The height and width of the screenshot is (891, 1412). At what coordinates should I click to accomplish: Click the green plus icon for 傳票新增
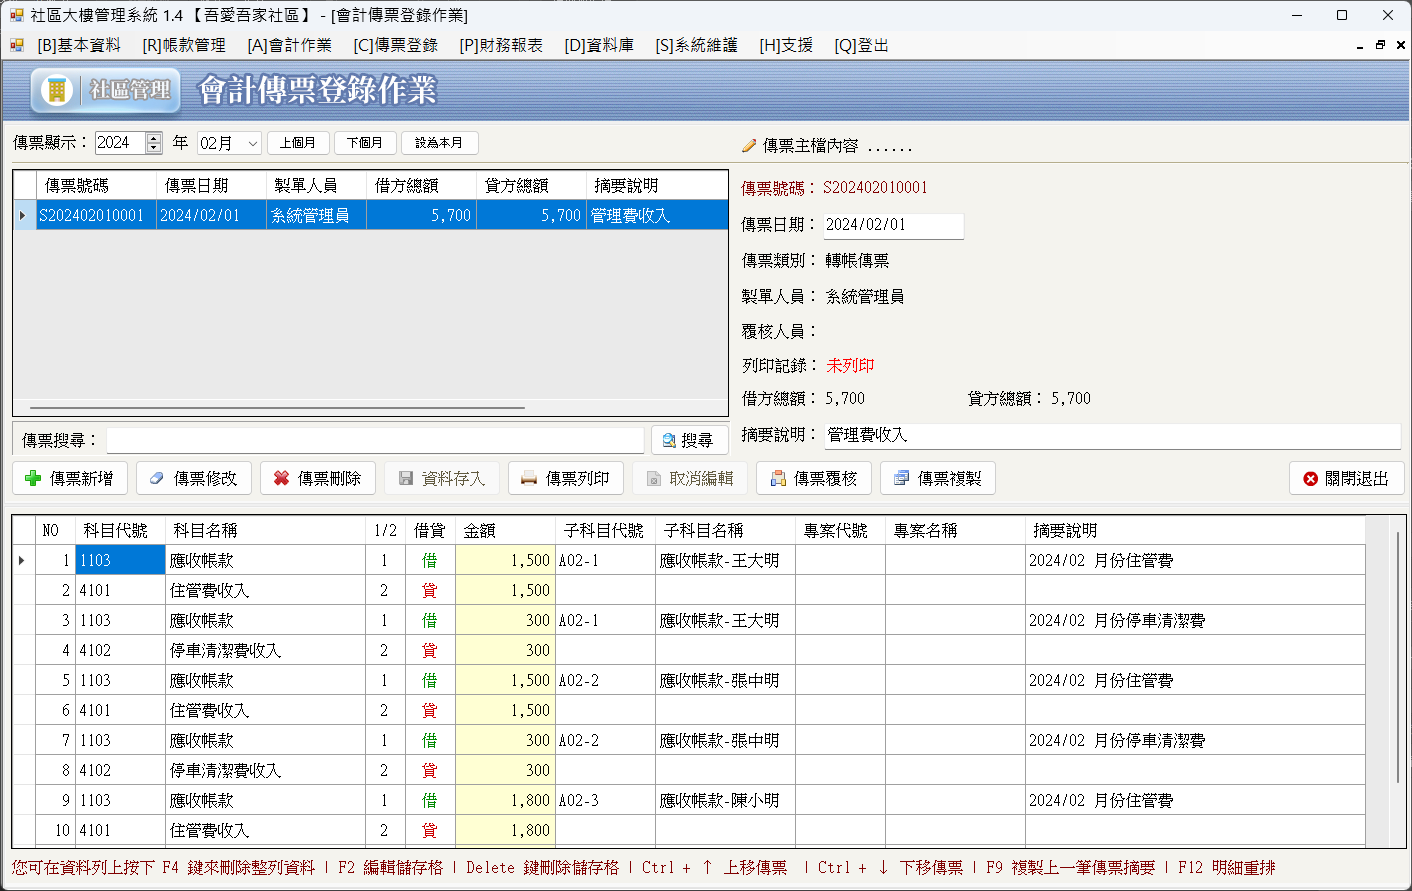click(x=33, y=479)
